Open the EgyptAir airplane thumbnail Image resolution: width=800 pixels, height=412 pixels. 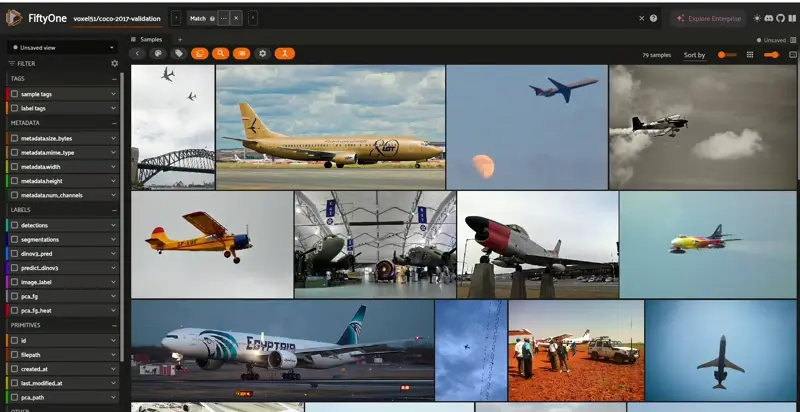(x=283, y=350)
